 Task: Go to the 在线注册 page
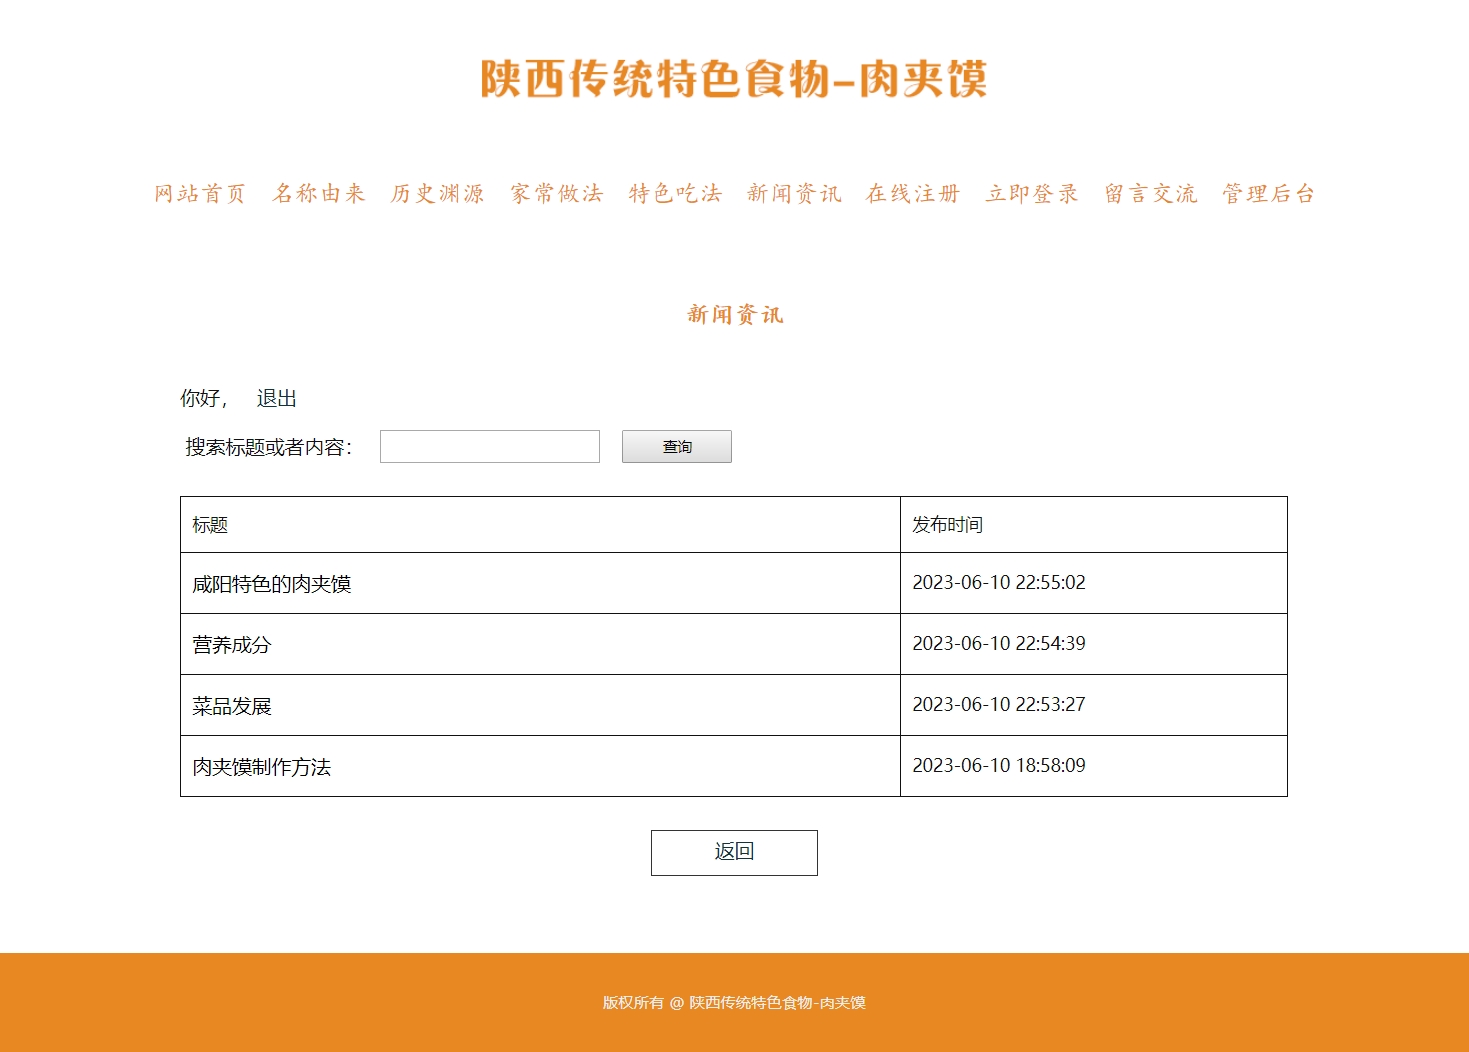(x=913, y=194)
